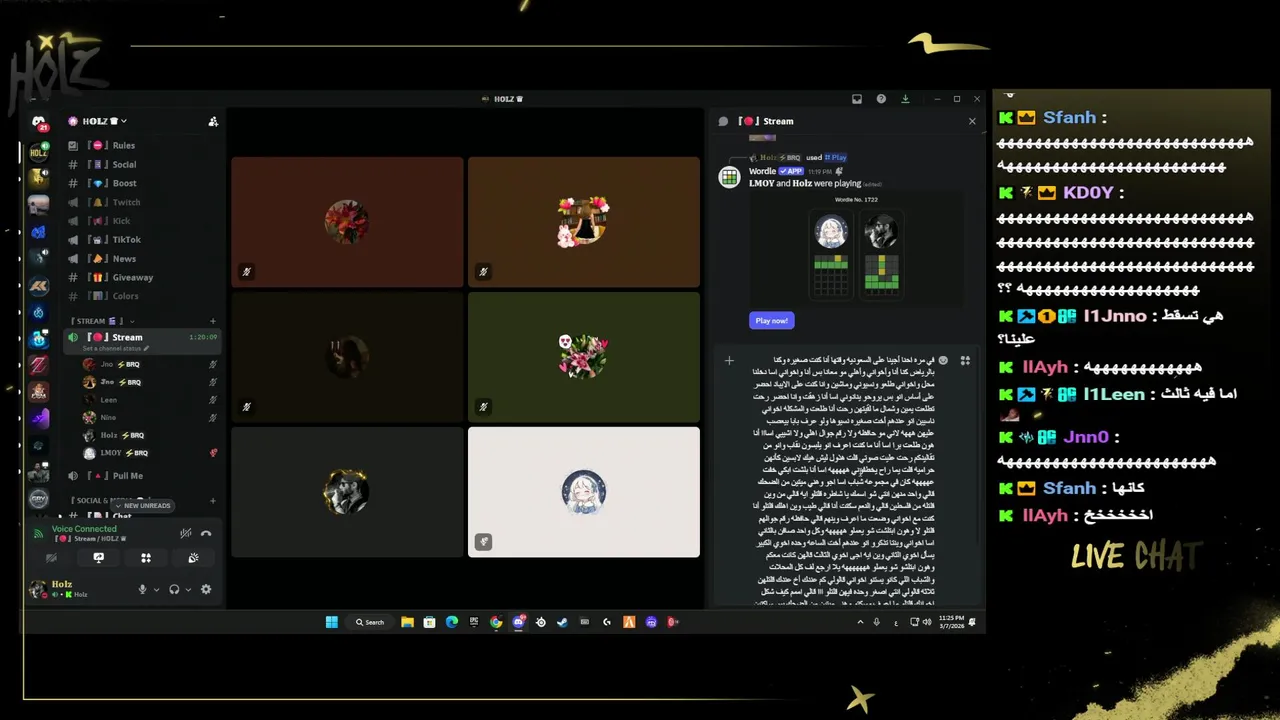Open File Explorer from the taskbar
Image resolution: width=1280 pixels, height=720 pixels.
point(407,622)
